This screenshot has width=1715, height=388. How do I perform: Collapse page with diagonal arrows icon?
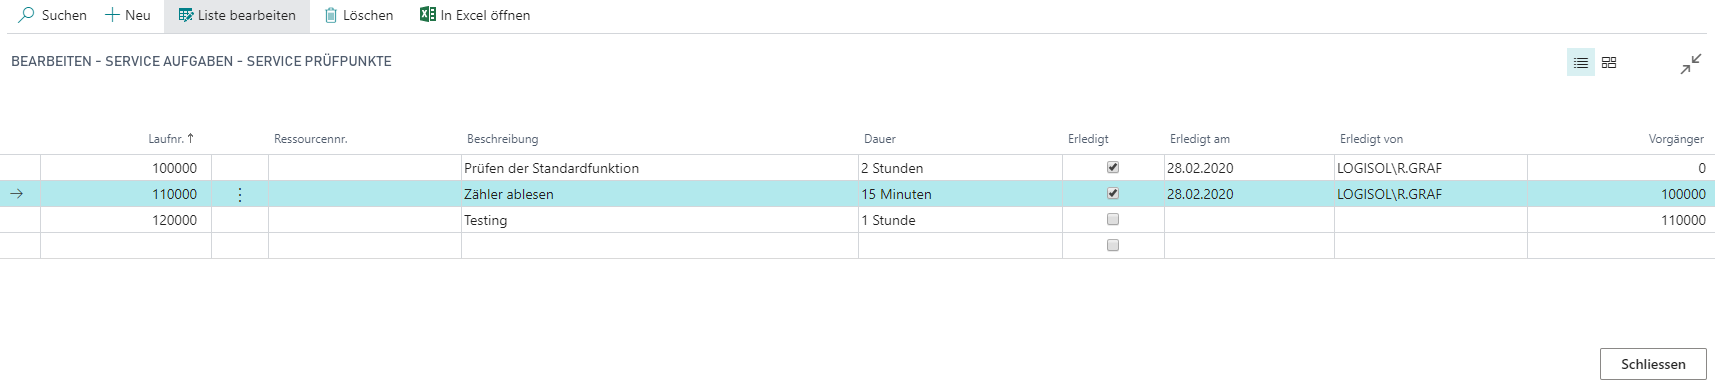point(1691,64)
